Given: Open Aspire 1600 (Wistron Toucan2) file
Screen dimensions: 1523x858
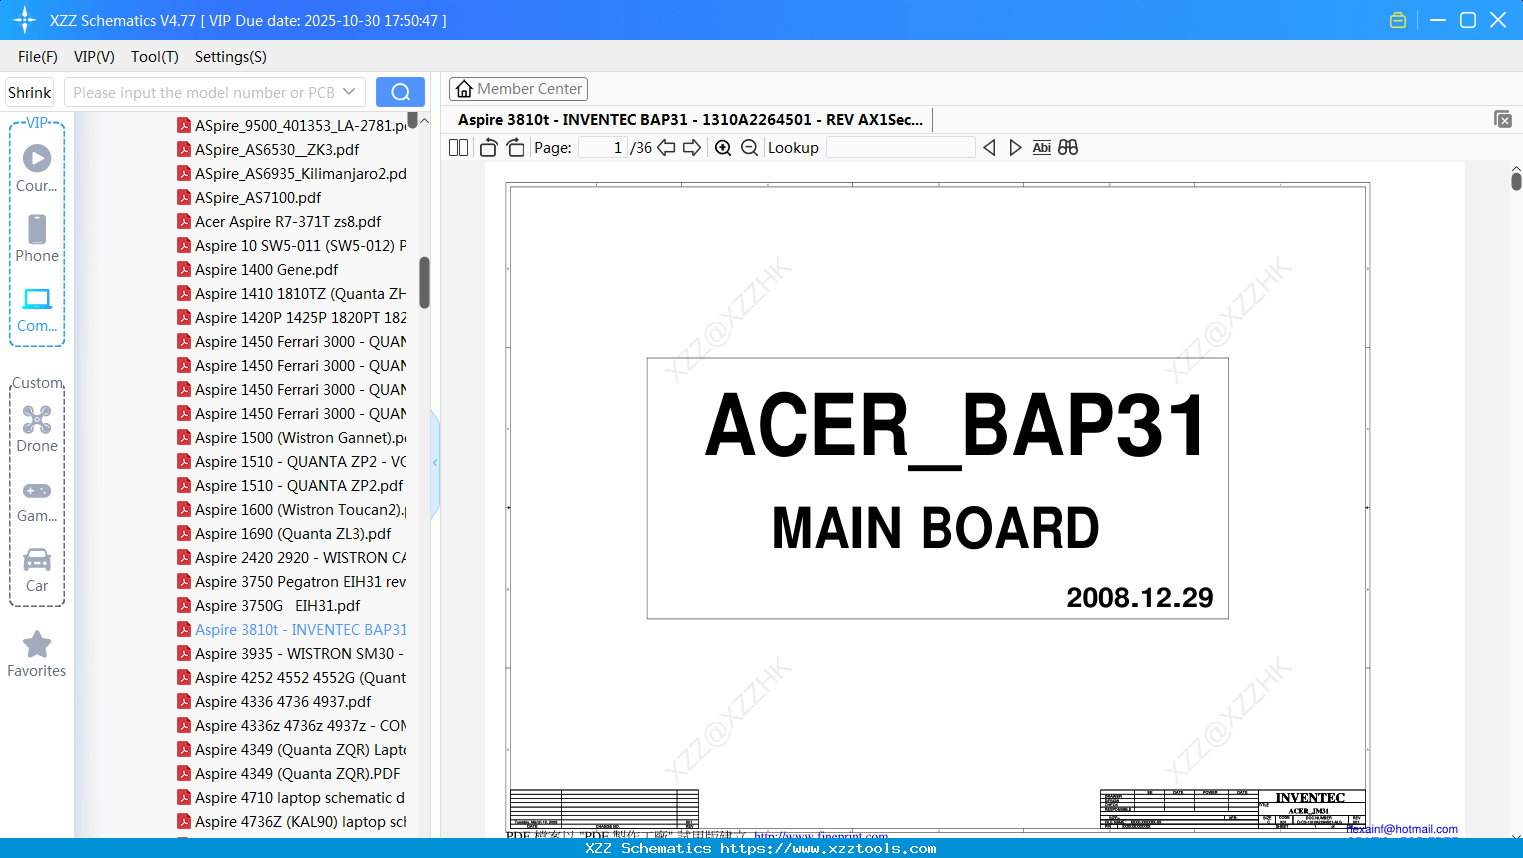Looking at the screenshot, I should pos(292,510).
